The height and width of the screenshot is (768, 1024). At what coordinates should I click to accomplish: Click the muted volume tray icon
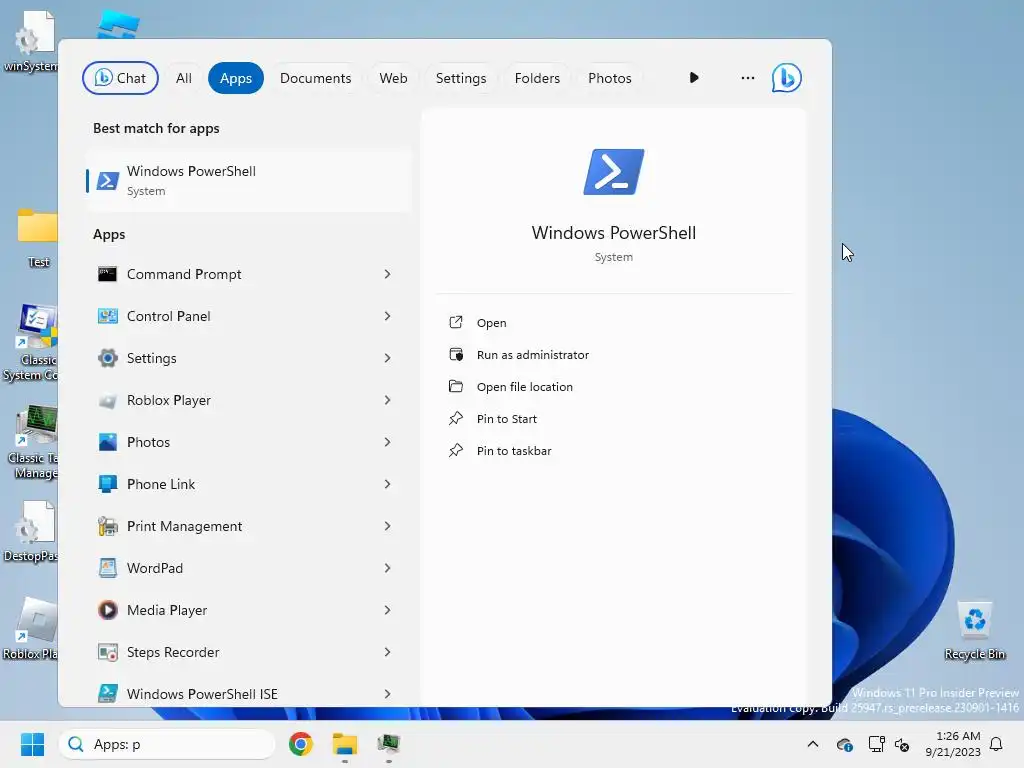click(x=902, y=744)
